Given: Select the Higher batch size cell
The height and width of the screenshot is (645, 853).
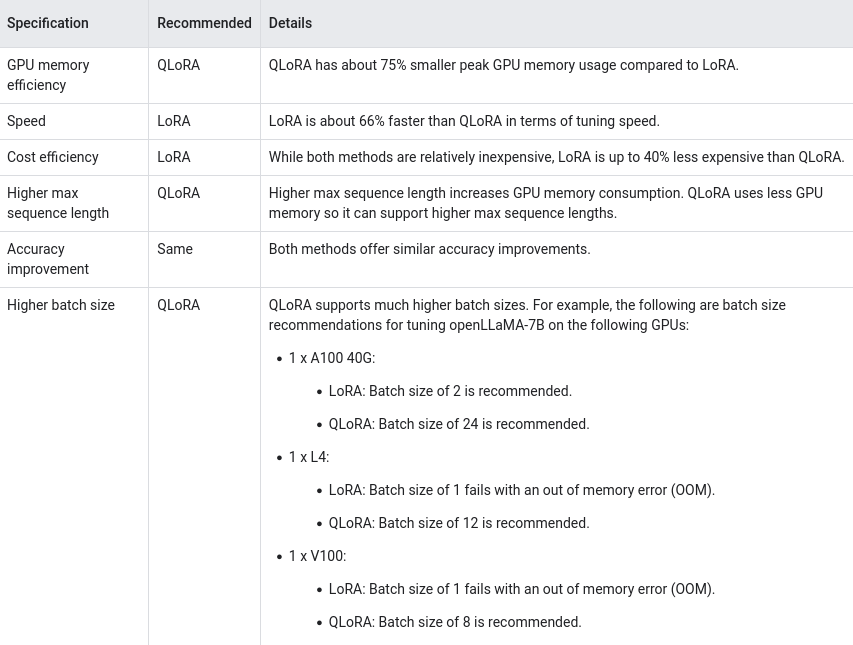Looking at the screenshot, I should point(61,305).
